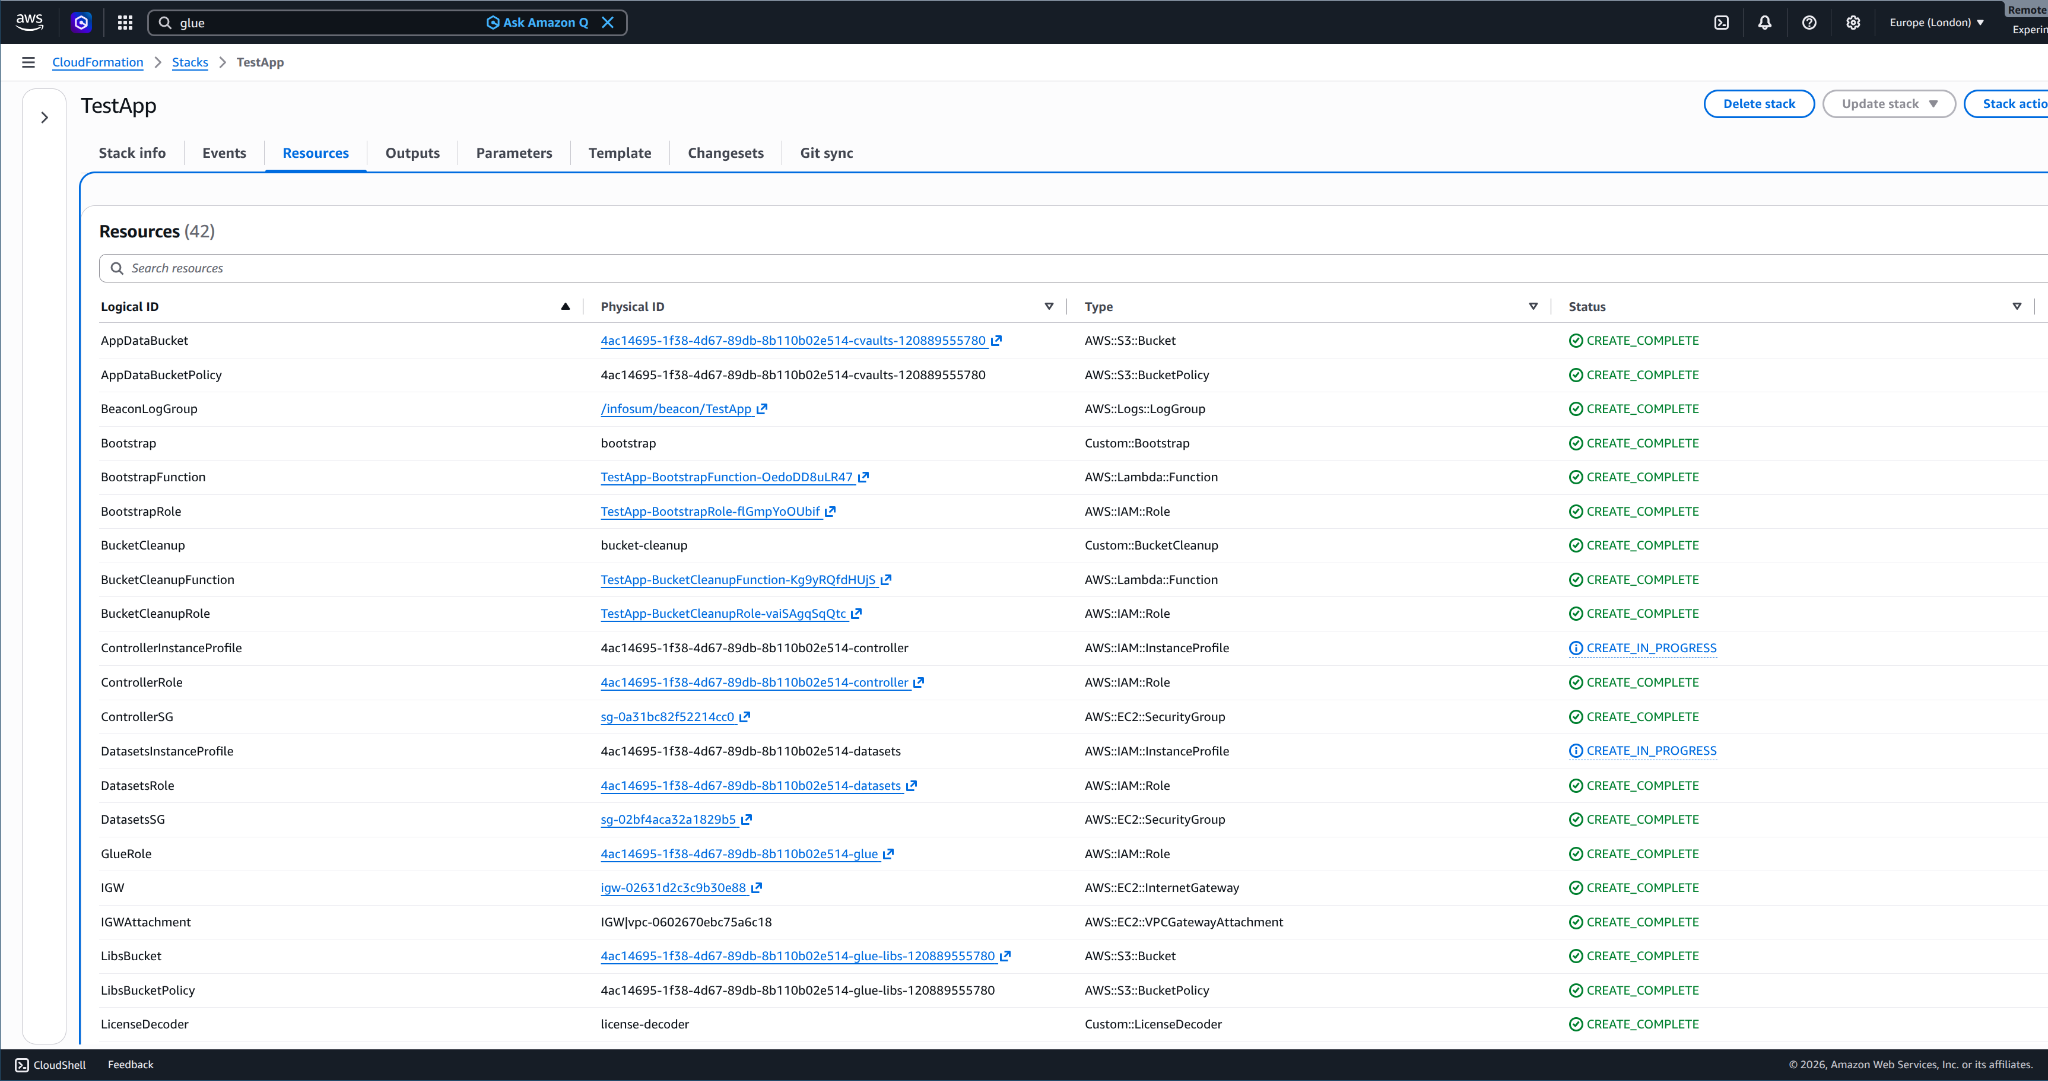Switch to the Stack info tab
Screen dimensions: 2048x1081
[x=132, y=153]
